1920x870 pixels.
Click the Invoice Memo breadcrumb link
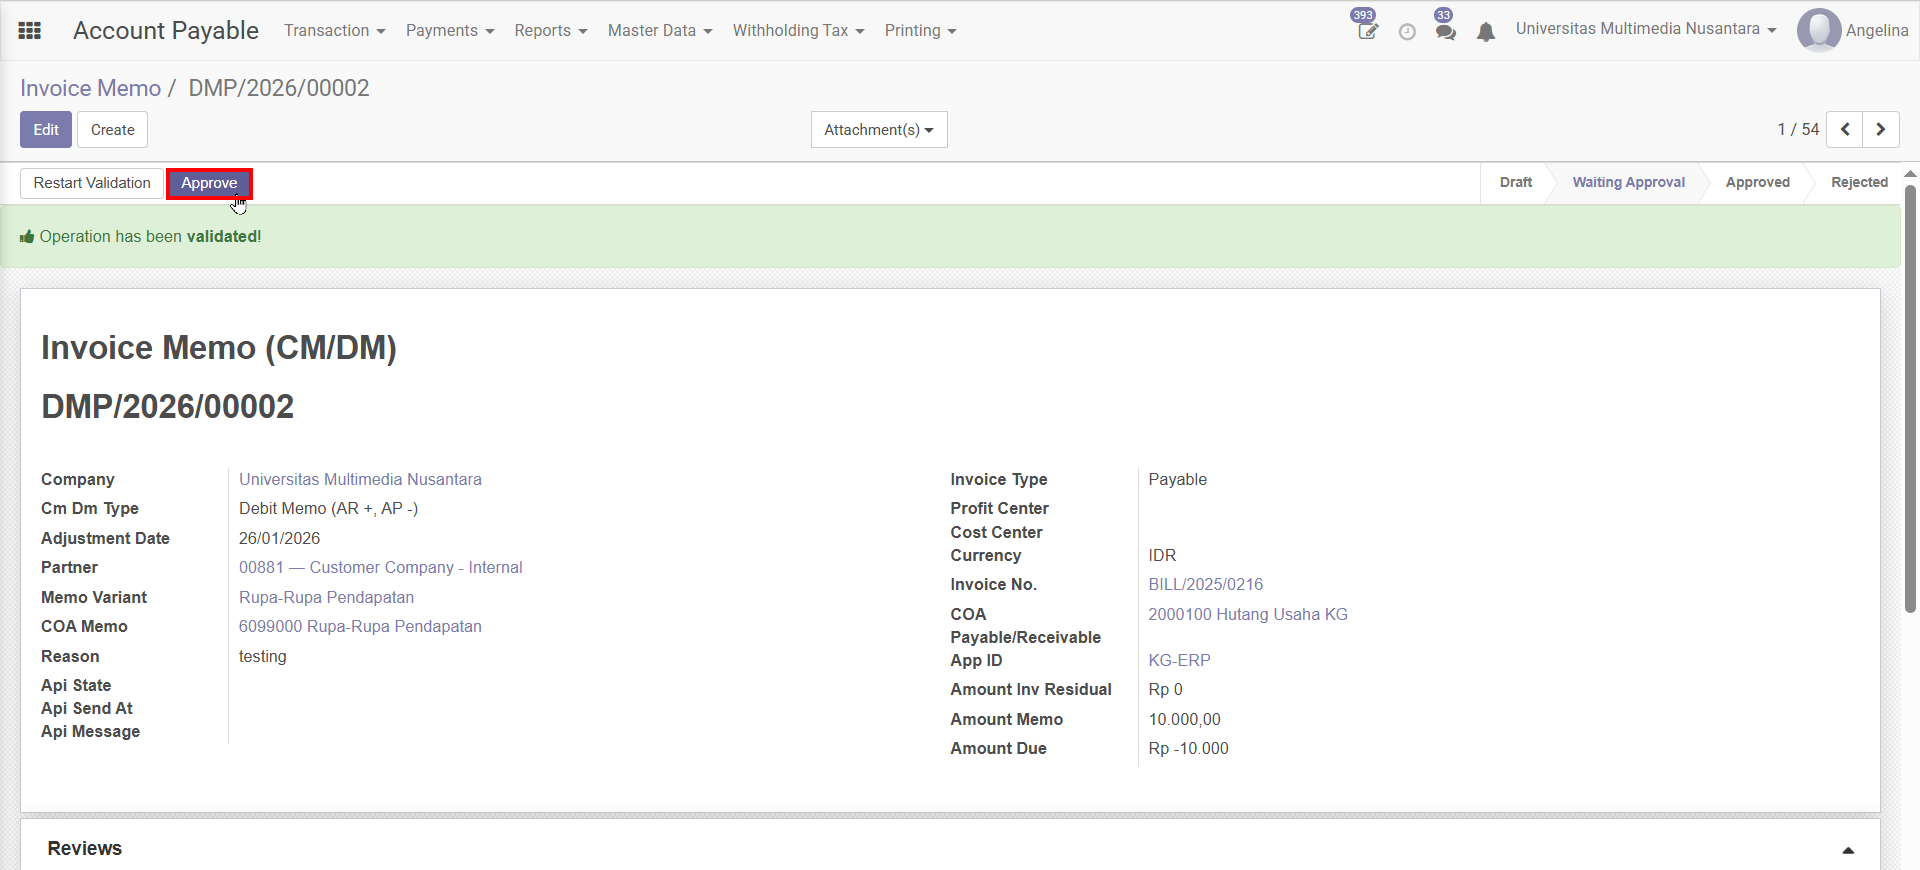(x=90, y=88)
